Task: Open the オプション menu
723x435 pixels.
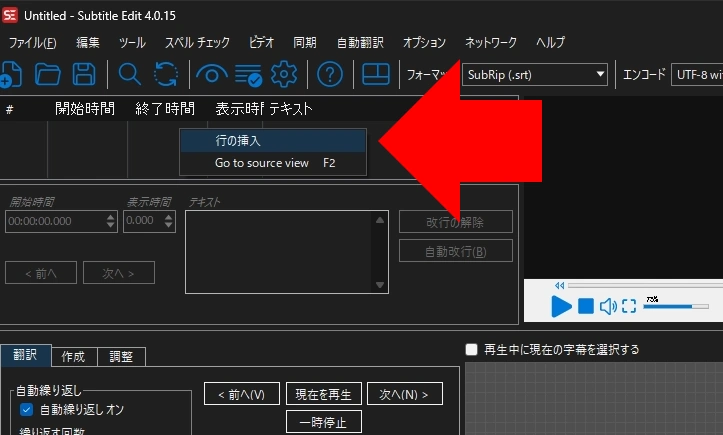Action: click(x=424, y=42)
